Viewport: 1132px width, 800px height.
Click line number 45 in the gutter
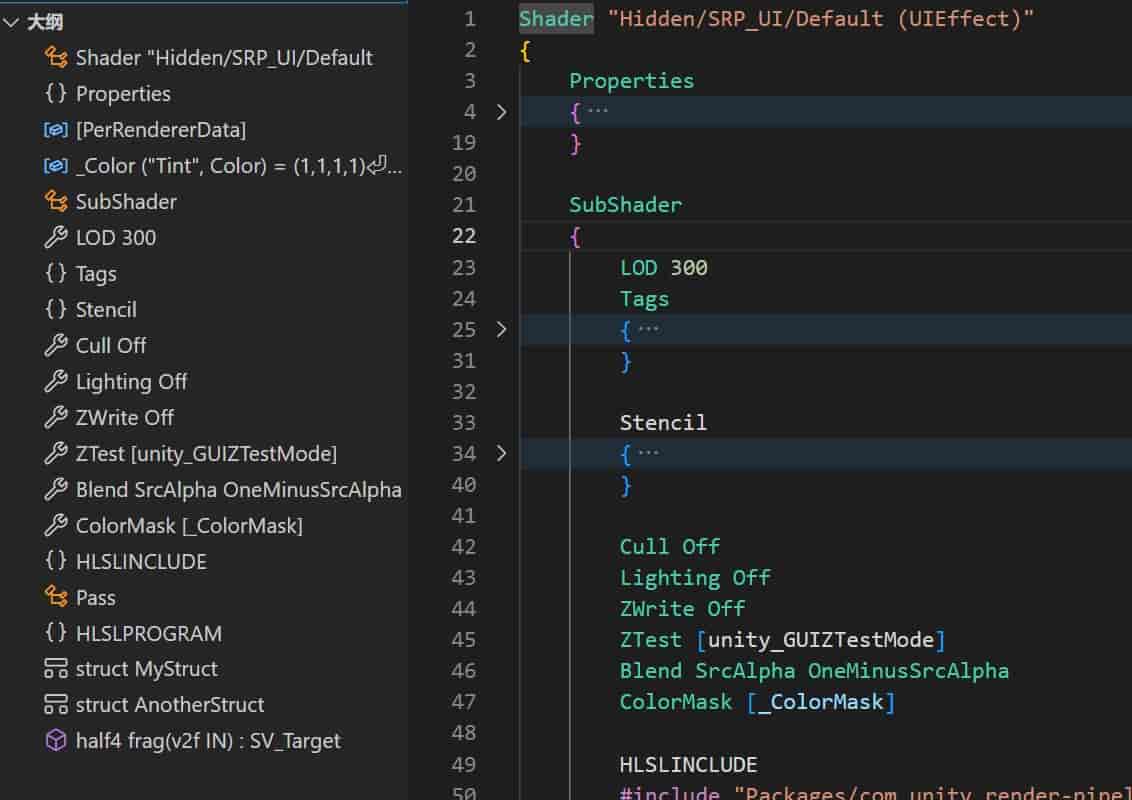463,639
